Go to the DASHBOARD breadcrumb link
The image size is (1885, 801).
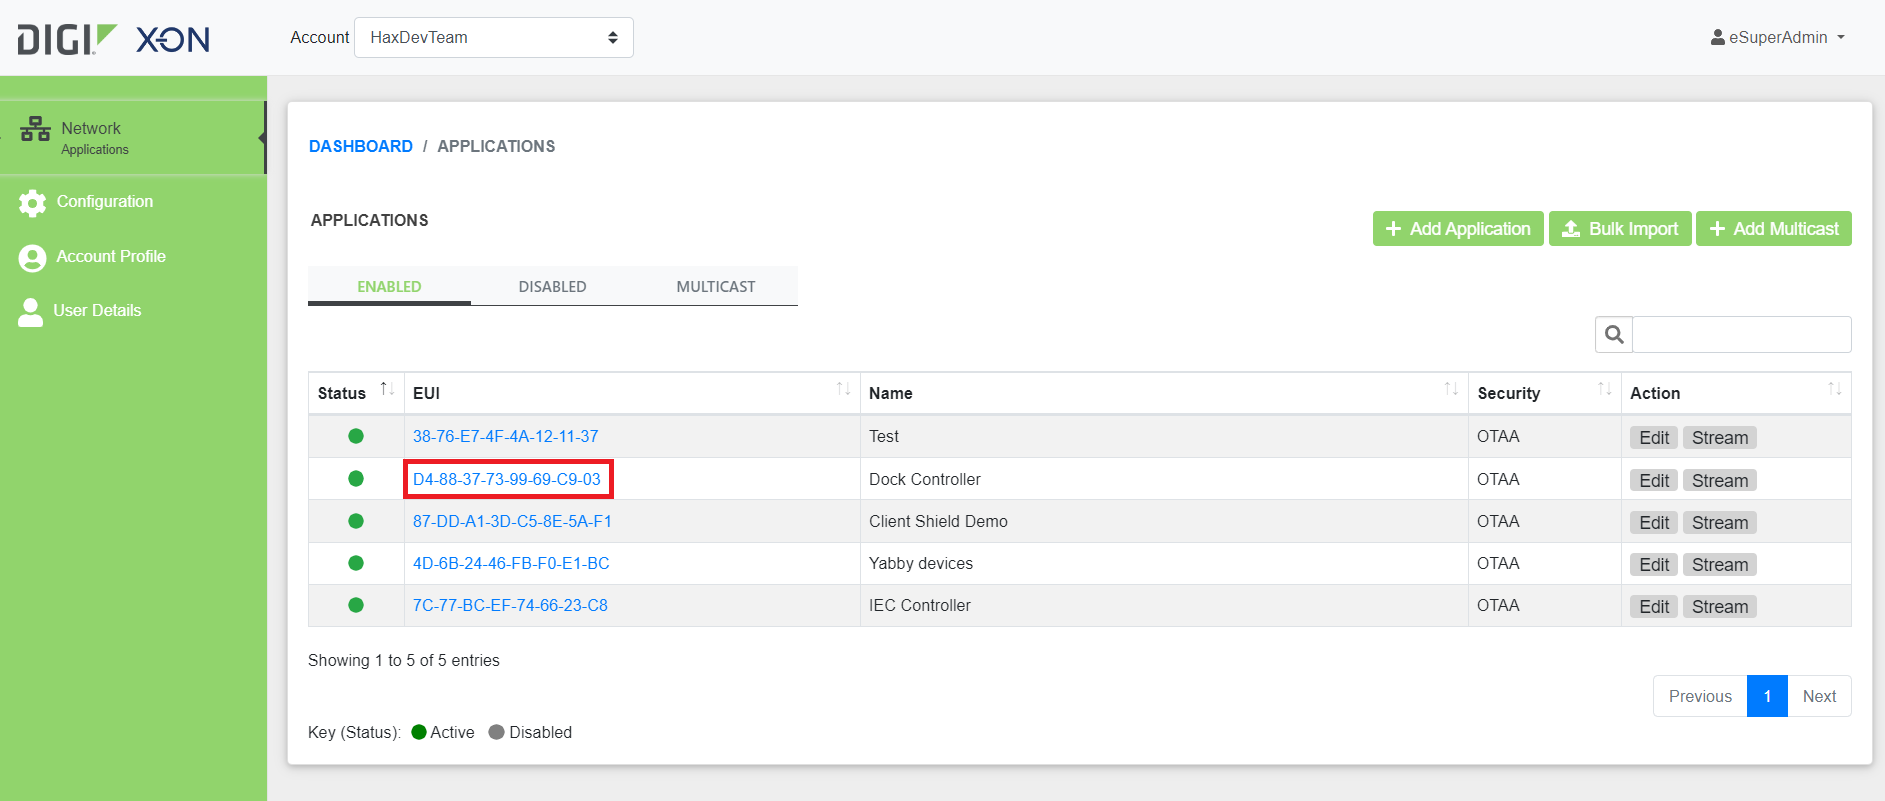[361, 146]
